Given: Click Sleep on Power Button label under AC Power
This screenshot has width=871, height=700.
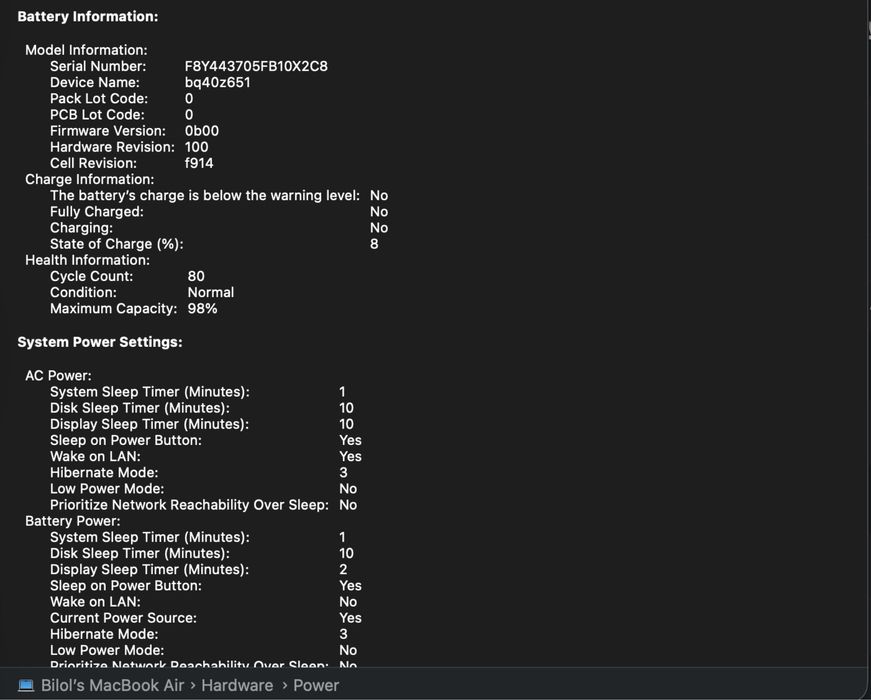Looking at the screenshot, I should coord(126,439).
